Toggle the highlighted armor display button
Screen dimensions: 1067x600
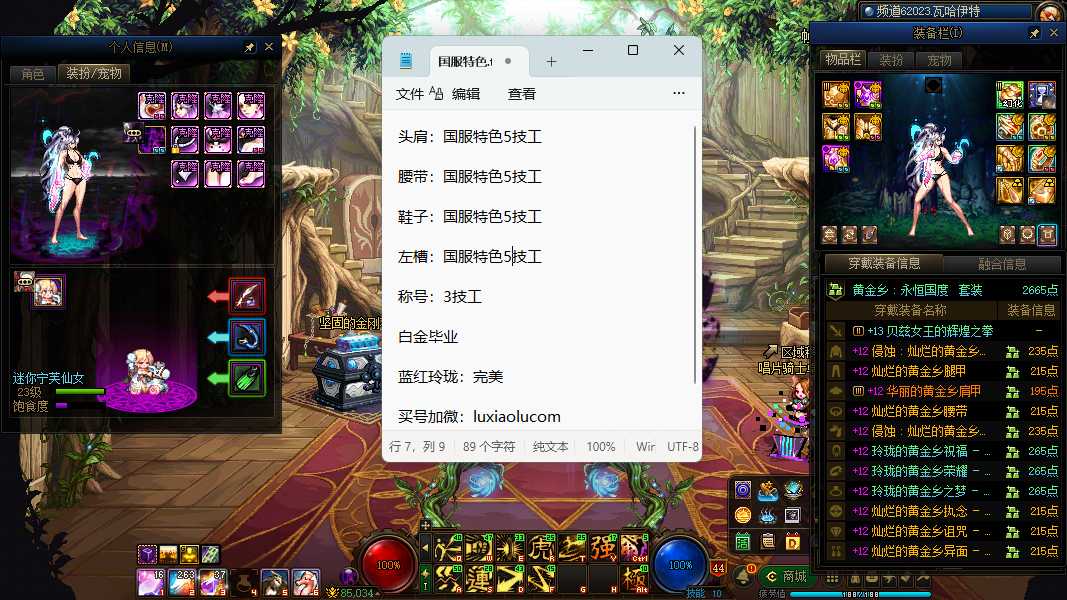pos(1046,234)
